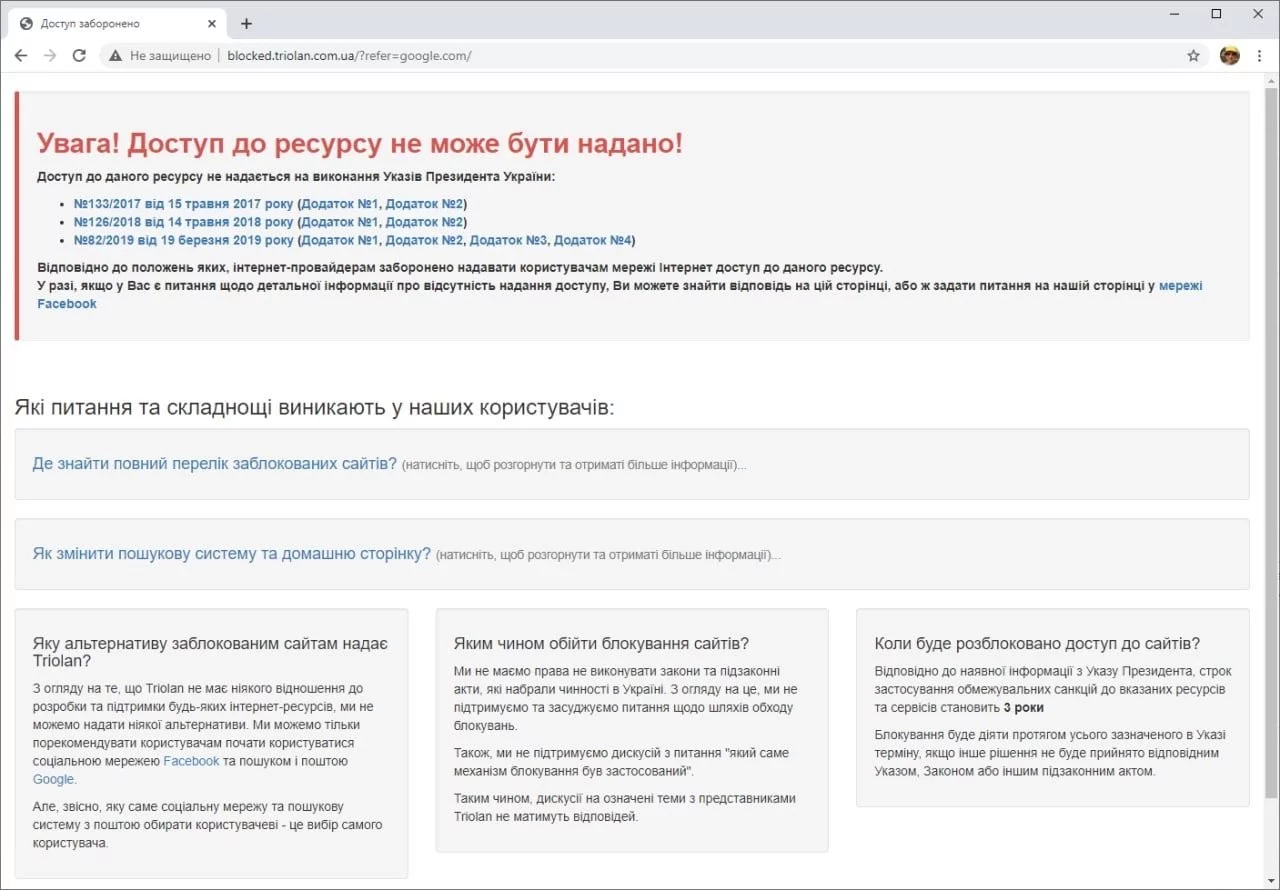Expand 'Де знайти повний перелік заблокованих сайтів?'

215,464
